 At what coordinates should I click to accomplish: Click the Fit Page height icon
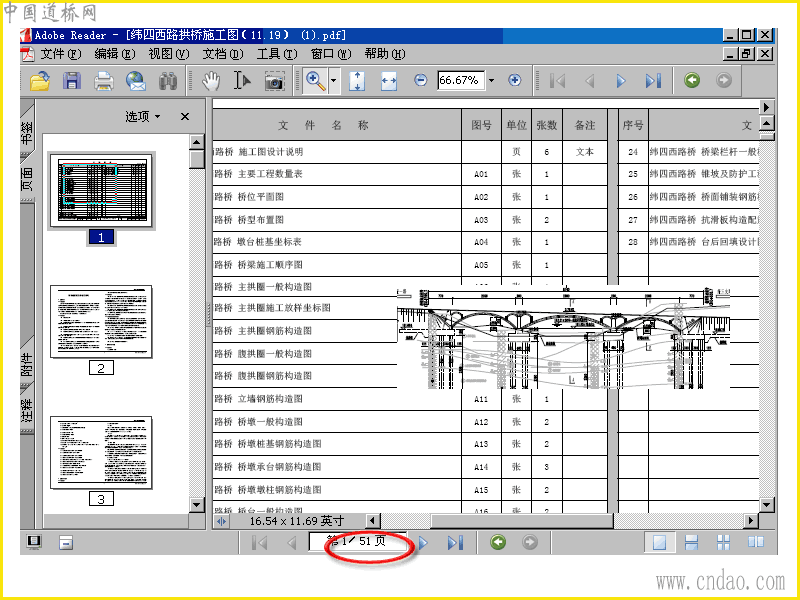pos(357,81)
